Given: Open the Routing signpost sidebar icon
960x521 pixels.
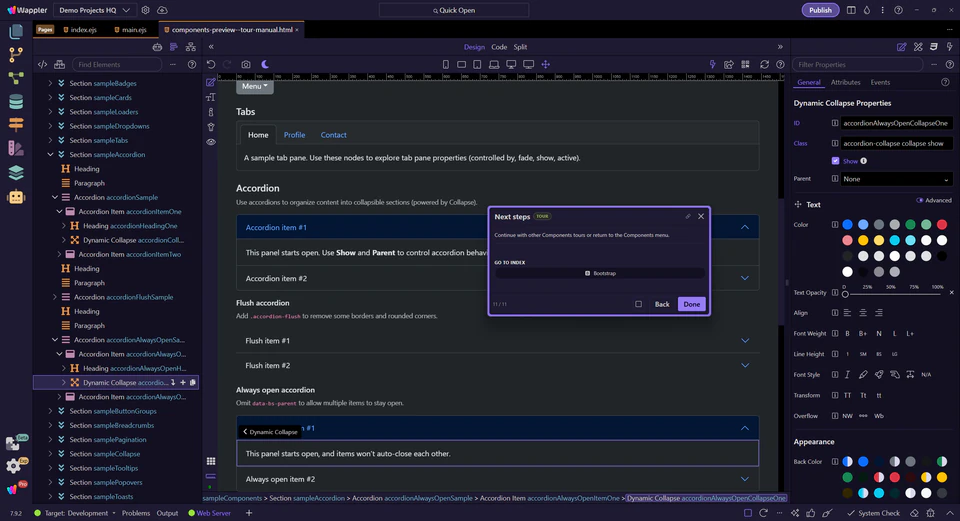Looking at the screenshot, I should pos(16,125).
